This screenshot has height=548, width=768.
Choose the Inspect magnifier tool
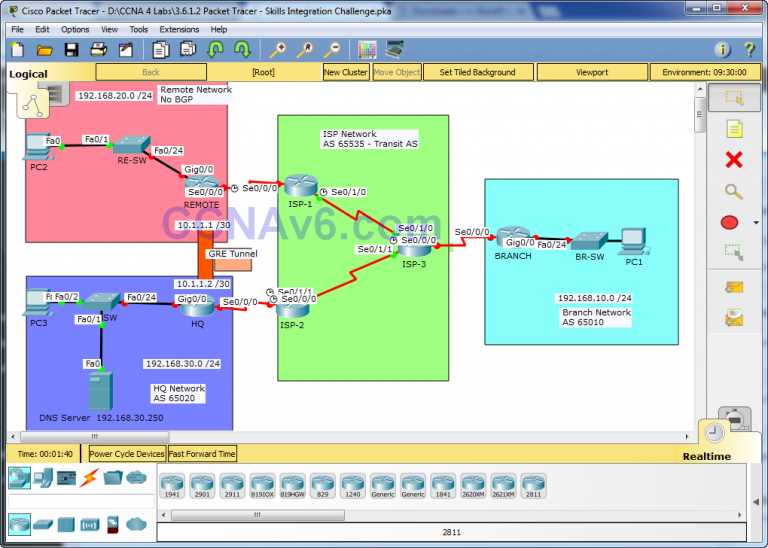(x=734, y=191)
